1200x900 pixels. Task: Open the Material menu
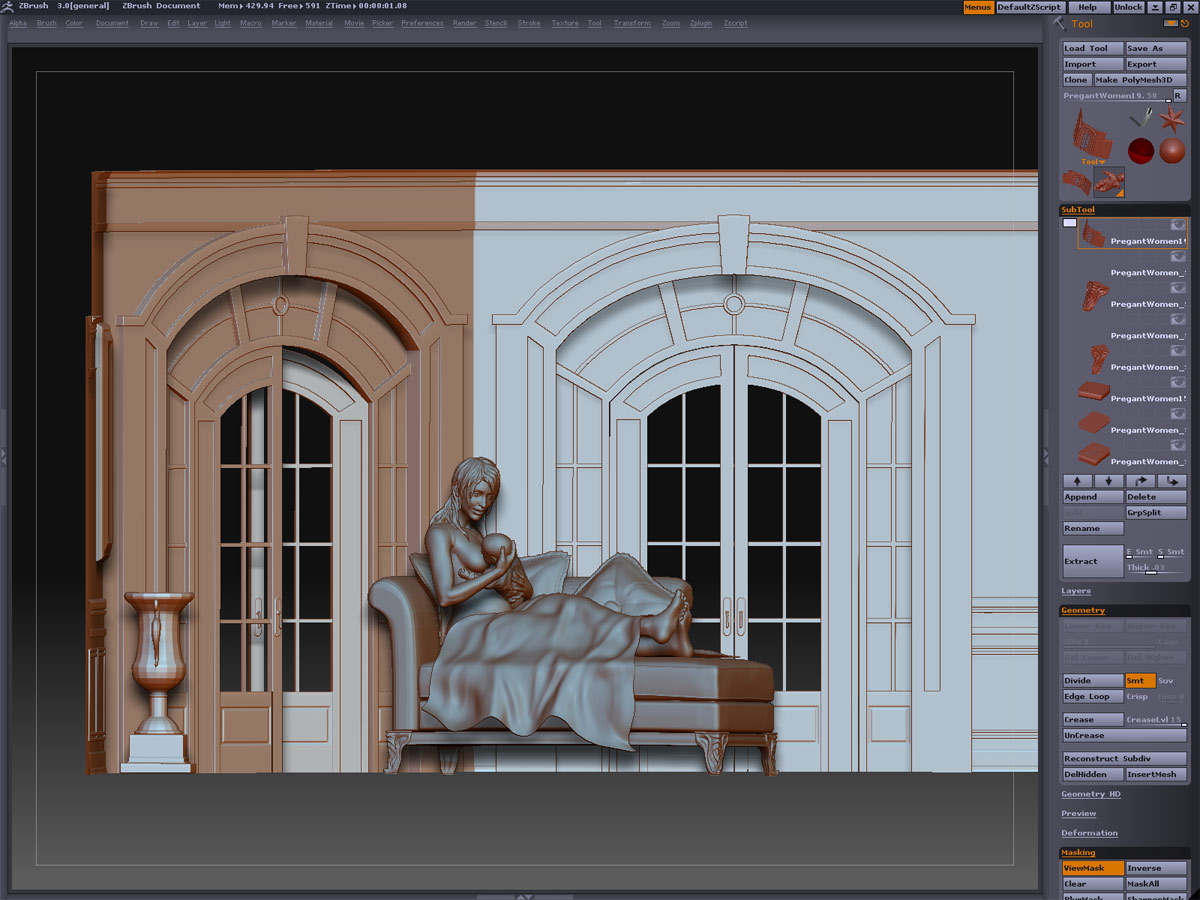319,23
